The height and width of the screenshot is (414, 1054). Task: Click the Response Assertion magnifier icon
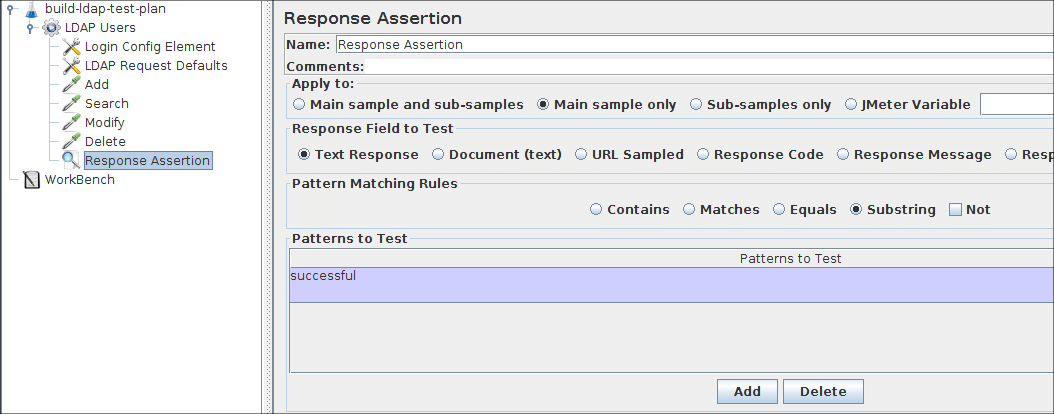(x=71, y=160)
